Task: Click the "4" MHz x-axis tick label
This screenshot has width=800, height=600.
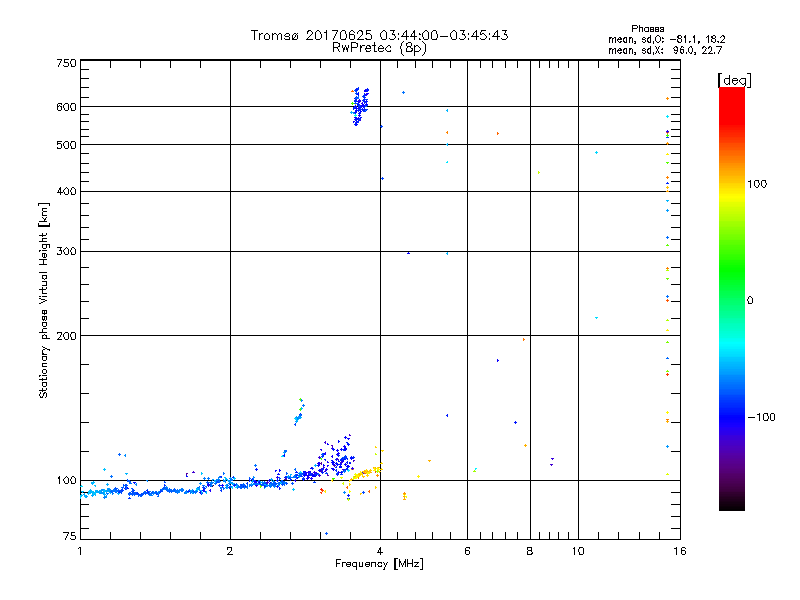Action: pos(380,551)
